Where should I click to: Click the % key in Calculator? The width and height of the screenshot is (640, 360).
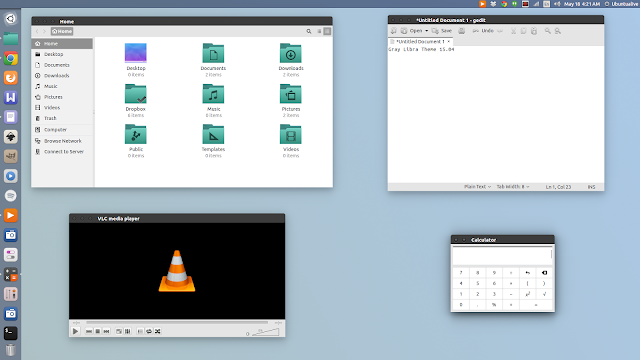[494, 304]
